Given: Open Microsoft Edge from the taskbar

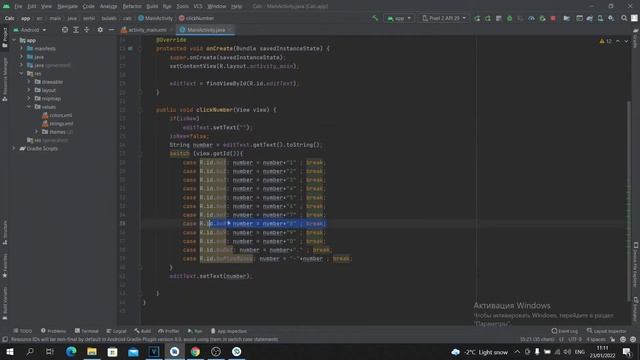Looking at the screenshot, I should [x=71, y=351].
